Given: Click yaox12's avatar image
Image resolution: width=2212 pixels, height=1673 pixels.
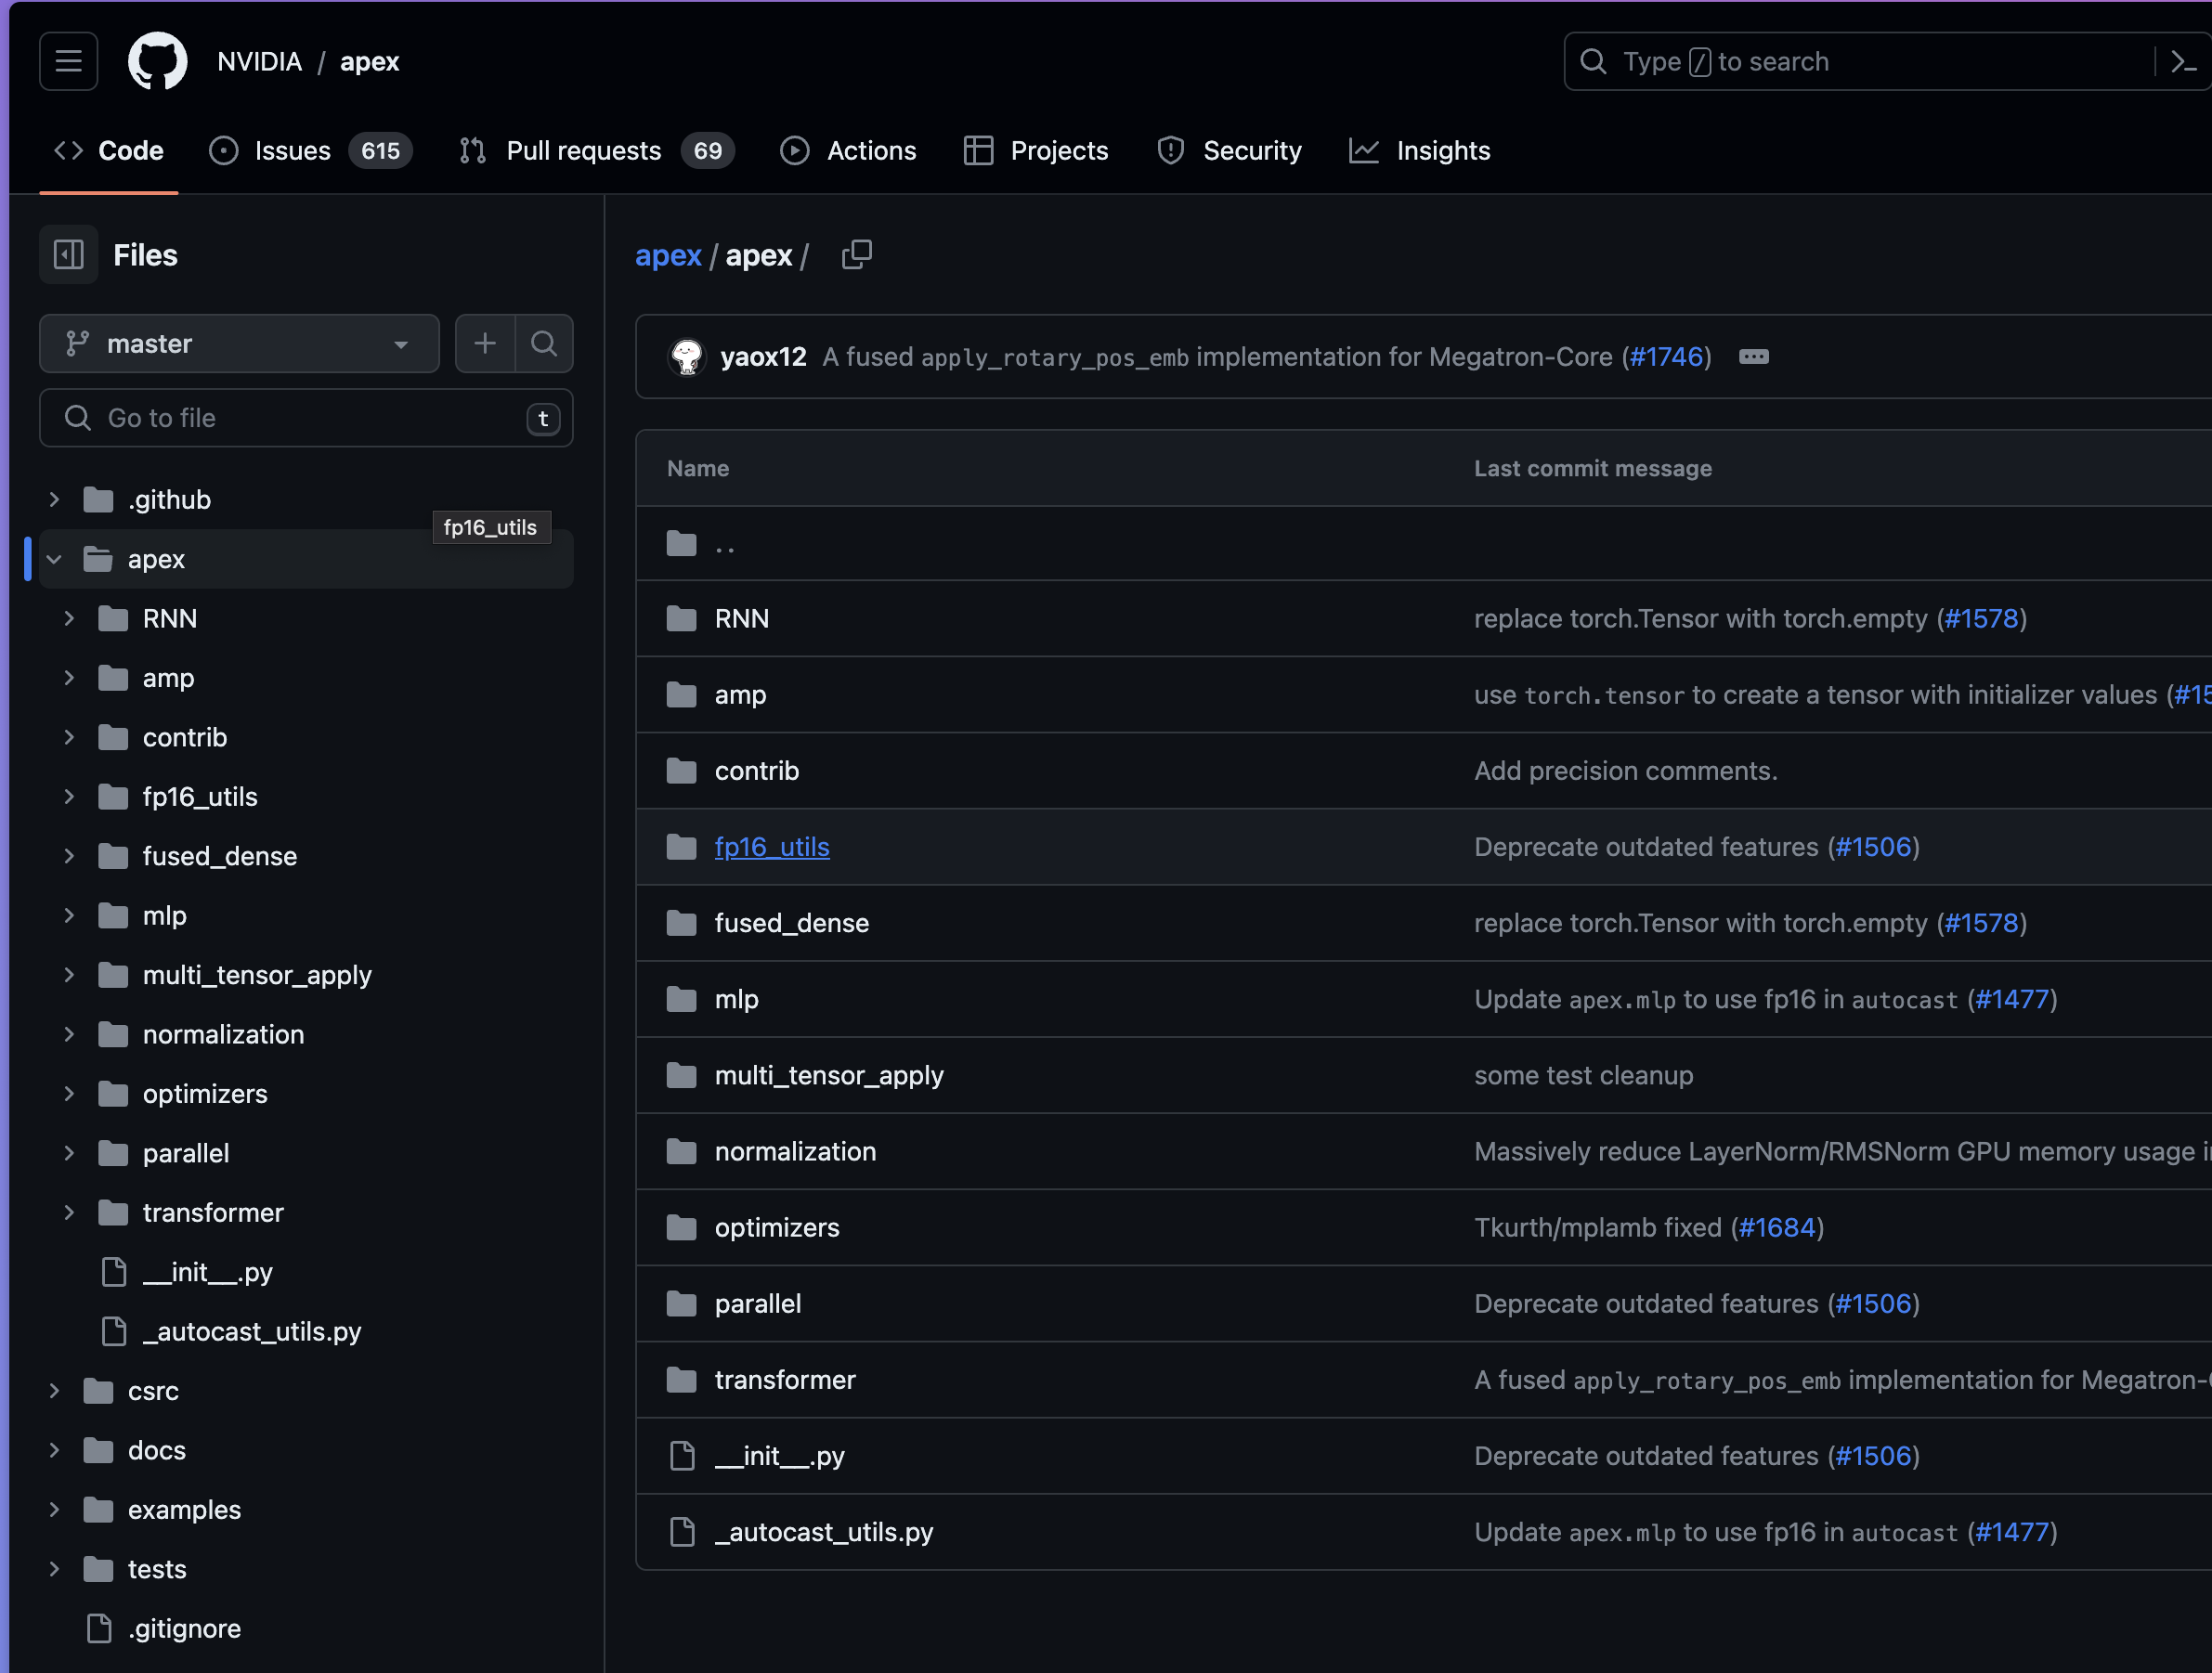Looking at the screenshot, I should [687, 357].
